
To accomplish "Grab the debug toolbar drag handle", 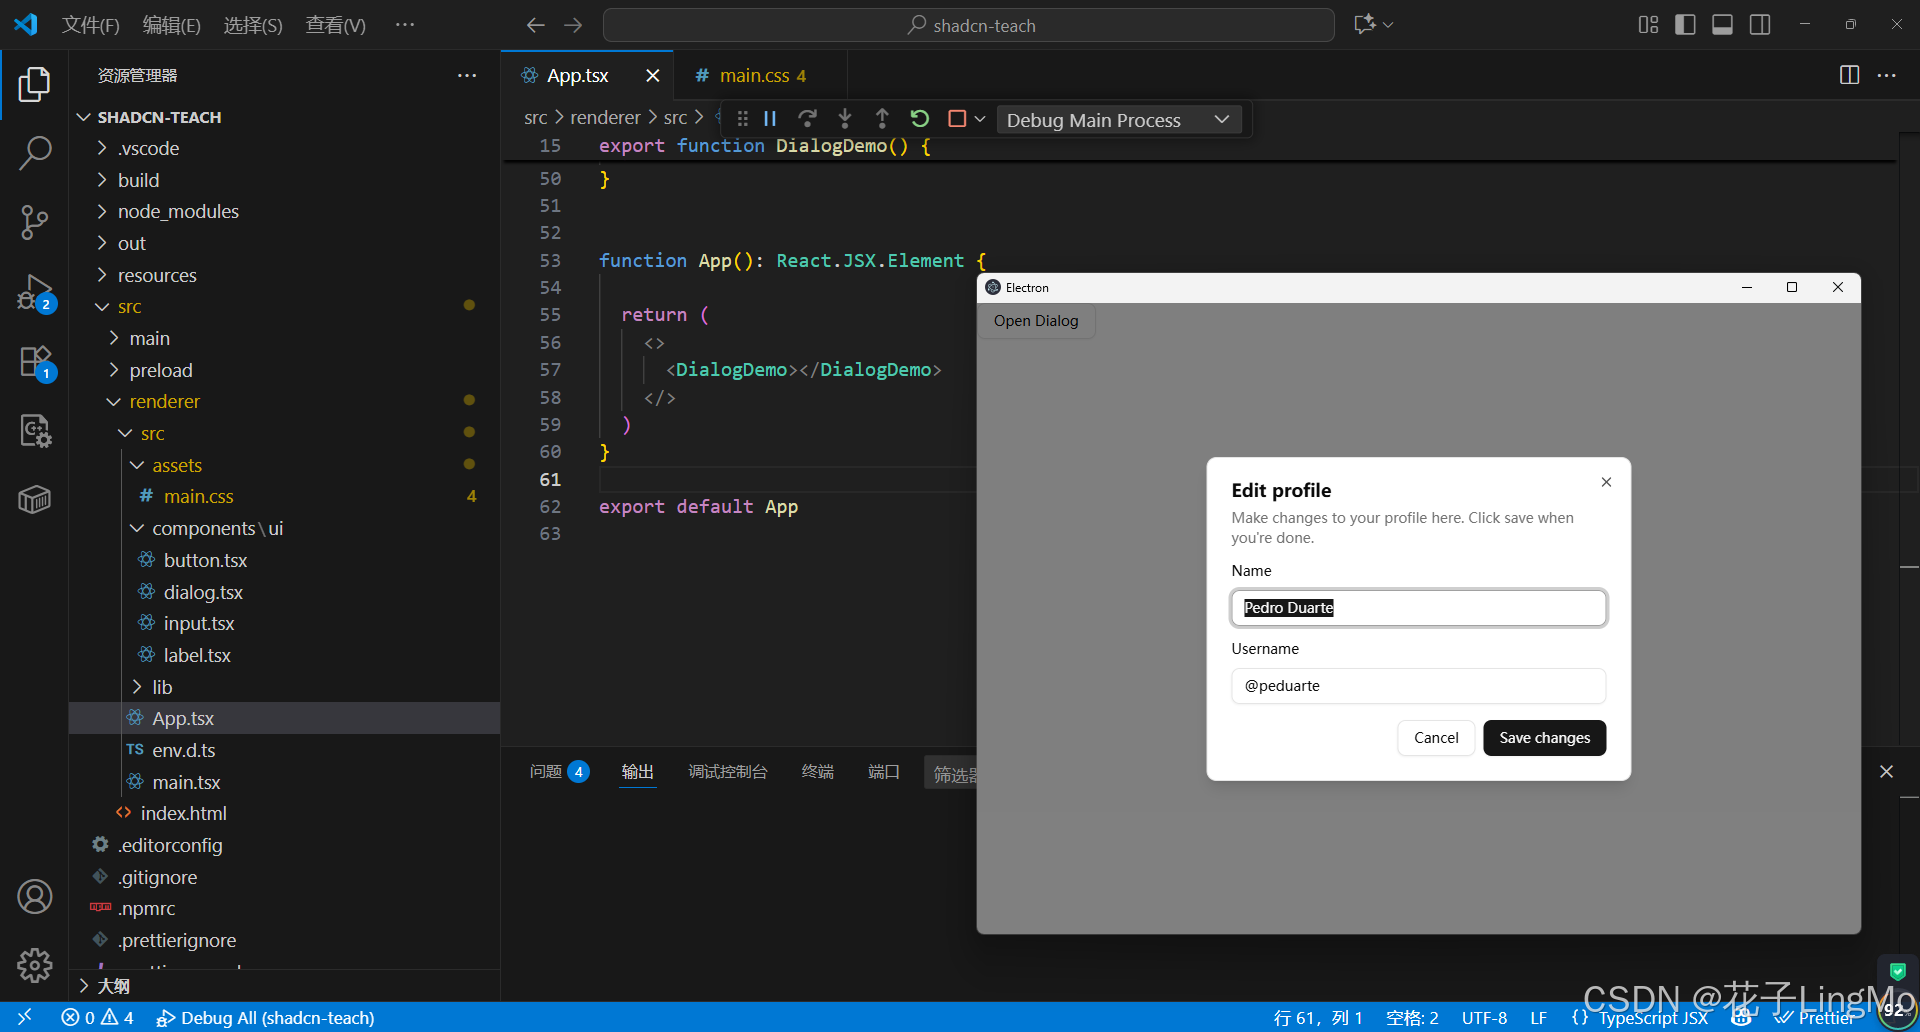I will 742,119.
